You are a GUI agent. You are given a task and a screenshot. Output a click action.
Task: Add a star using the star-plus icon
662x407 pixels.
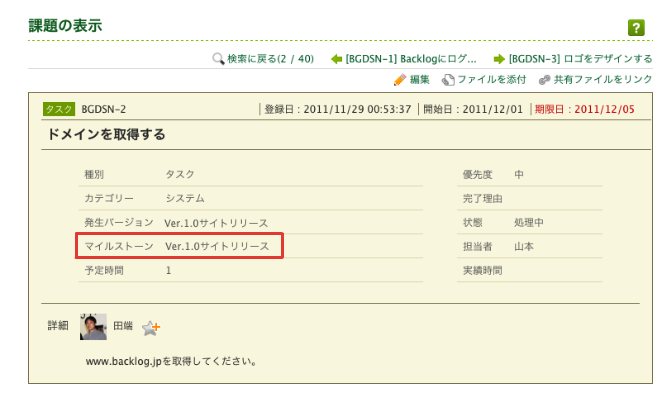point(151,328)
